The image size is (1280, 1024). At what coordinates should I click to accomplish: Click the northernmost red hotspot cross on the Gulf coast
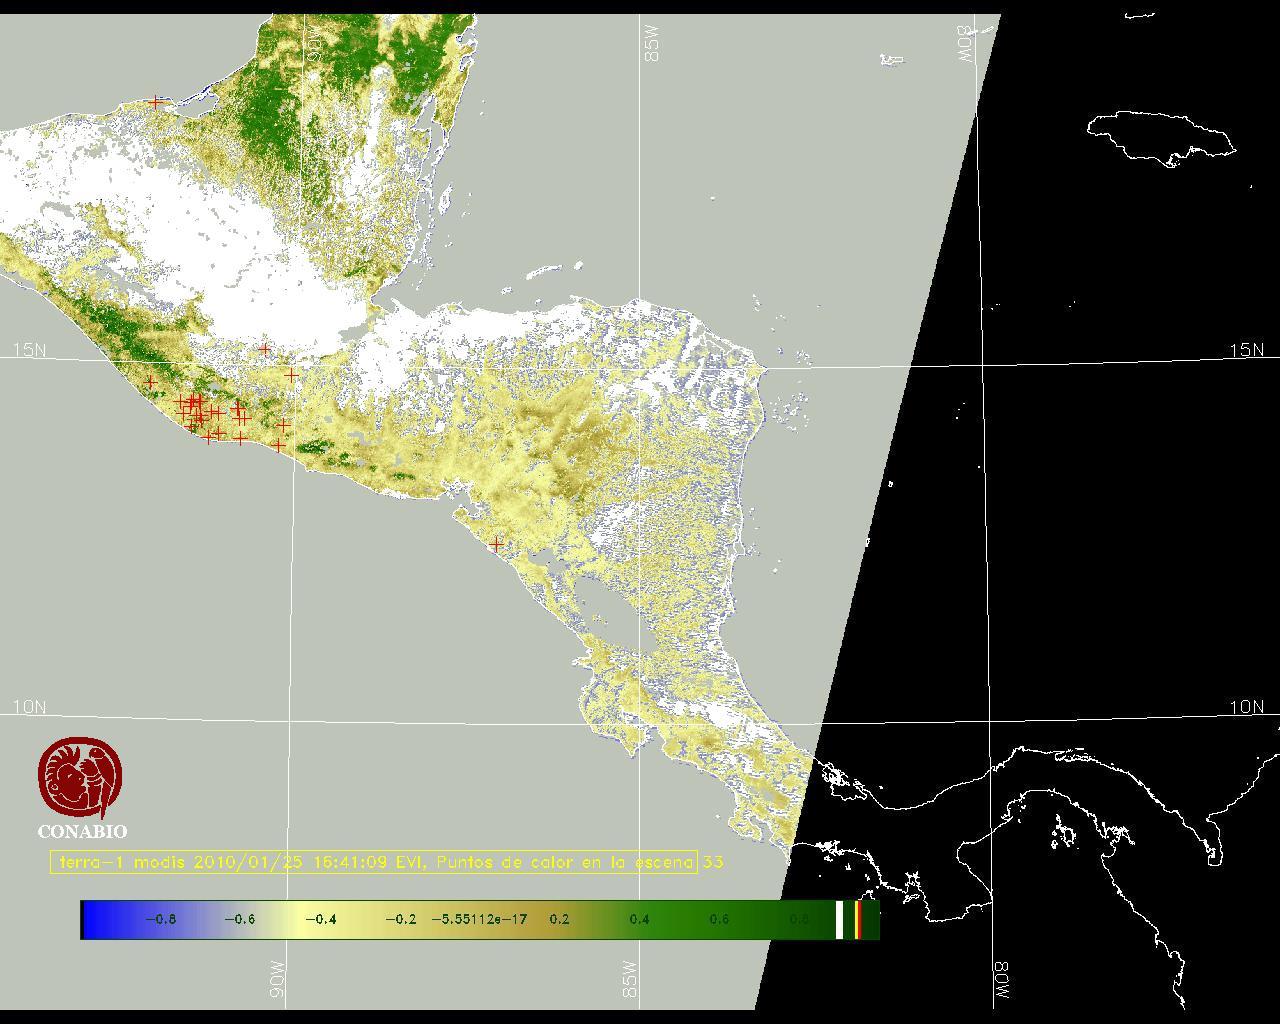[x=155, y=102]
